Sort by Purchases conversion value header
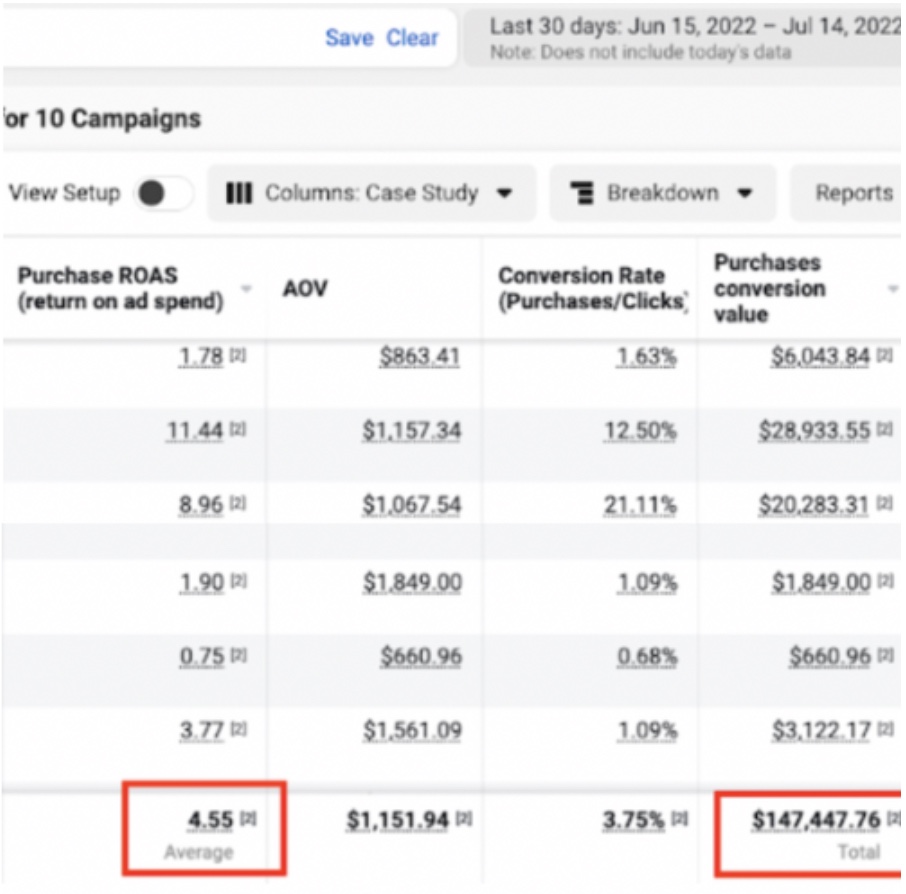The image size is (906, 894). pos(770,289)
